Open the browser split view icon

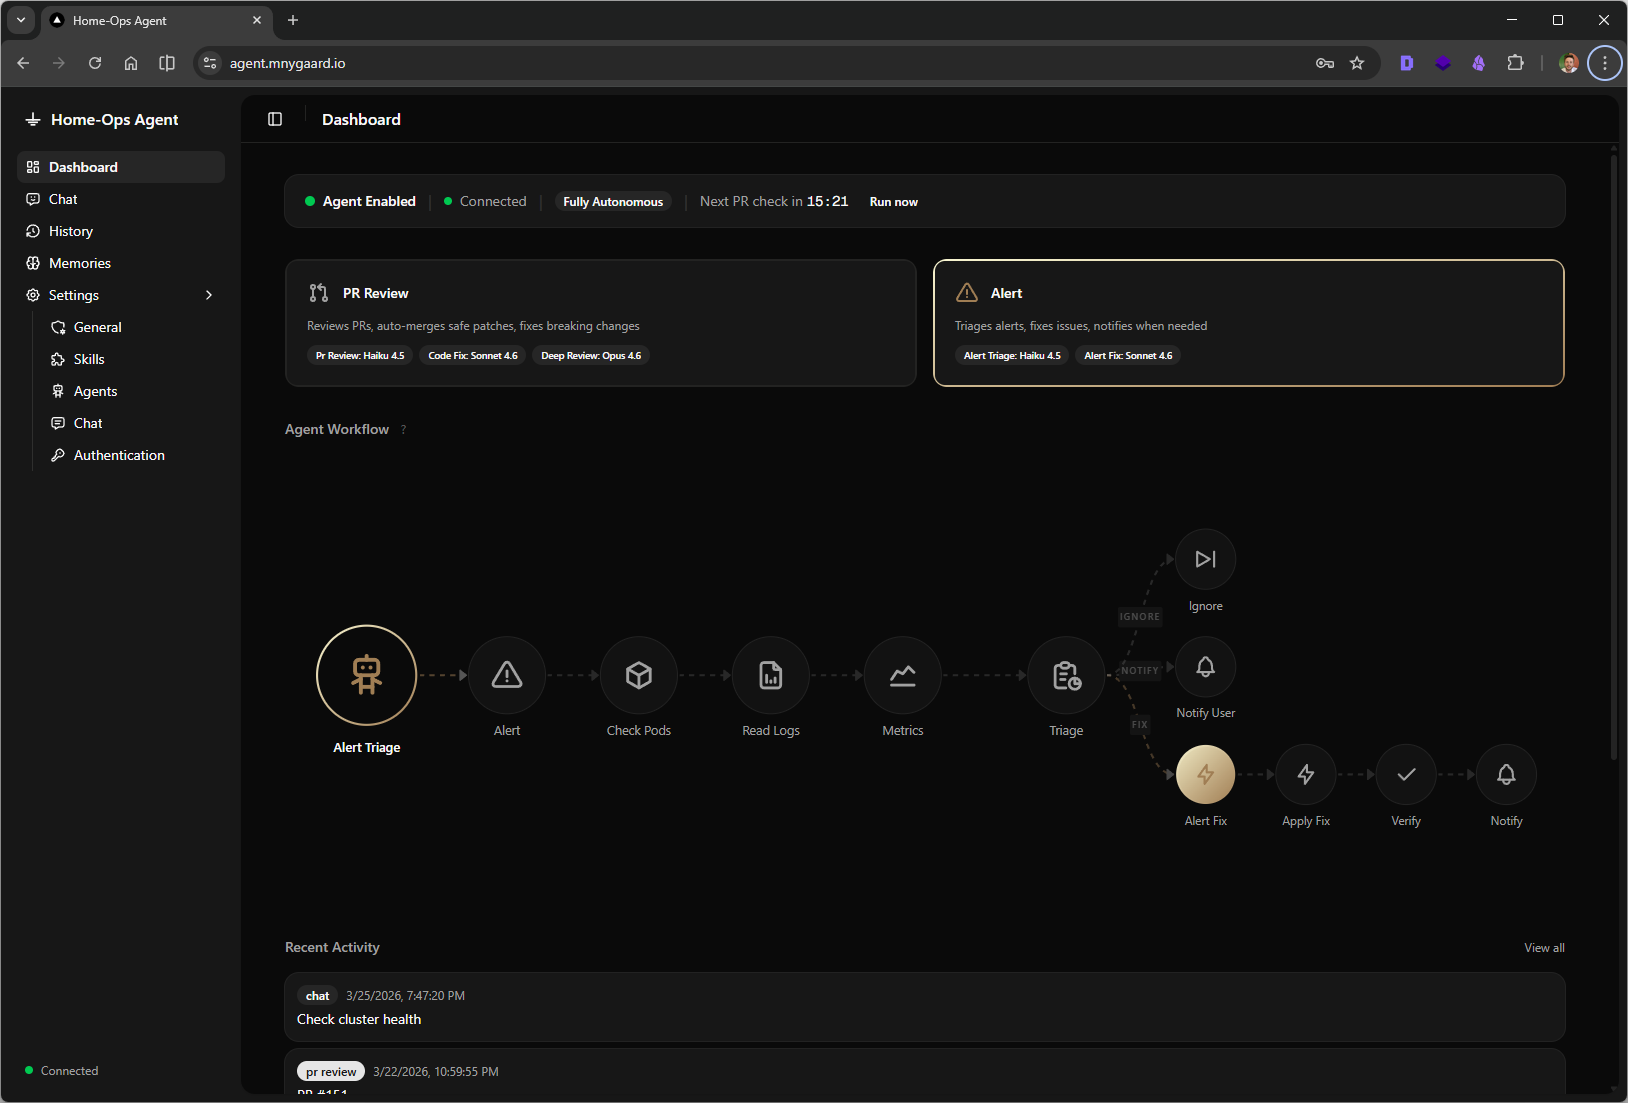tap(167, 63)
